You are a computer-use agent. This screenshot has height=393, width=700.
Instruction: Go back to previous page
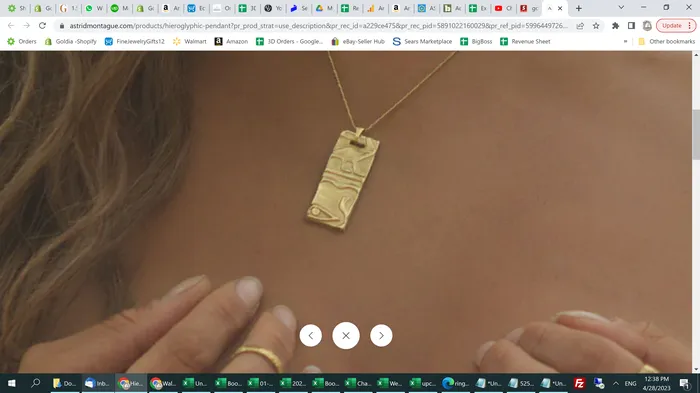tap(11, 25)
